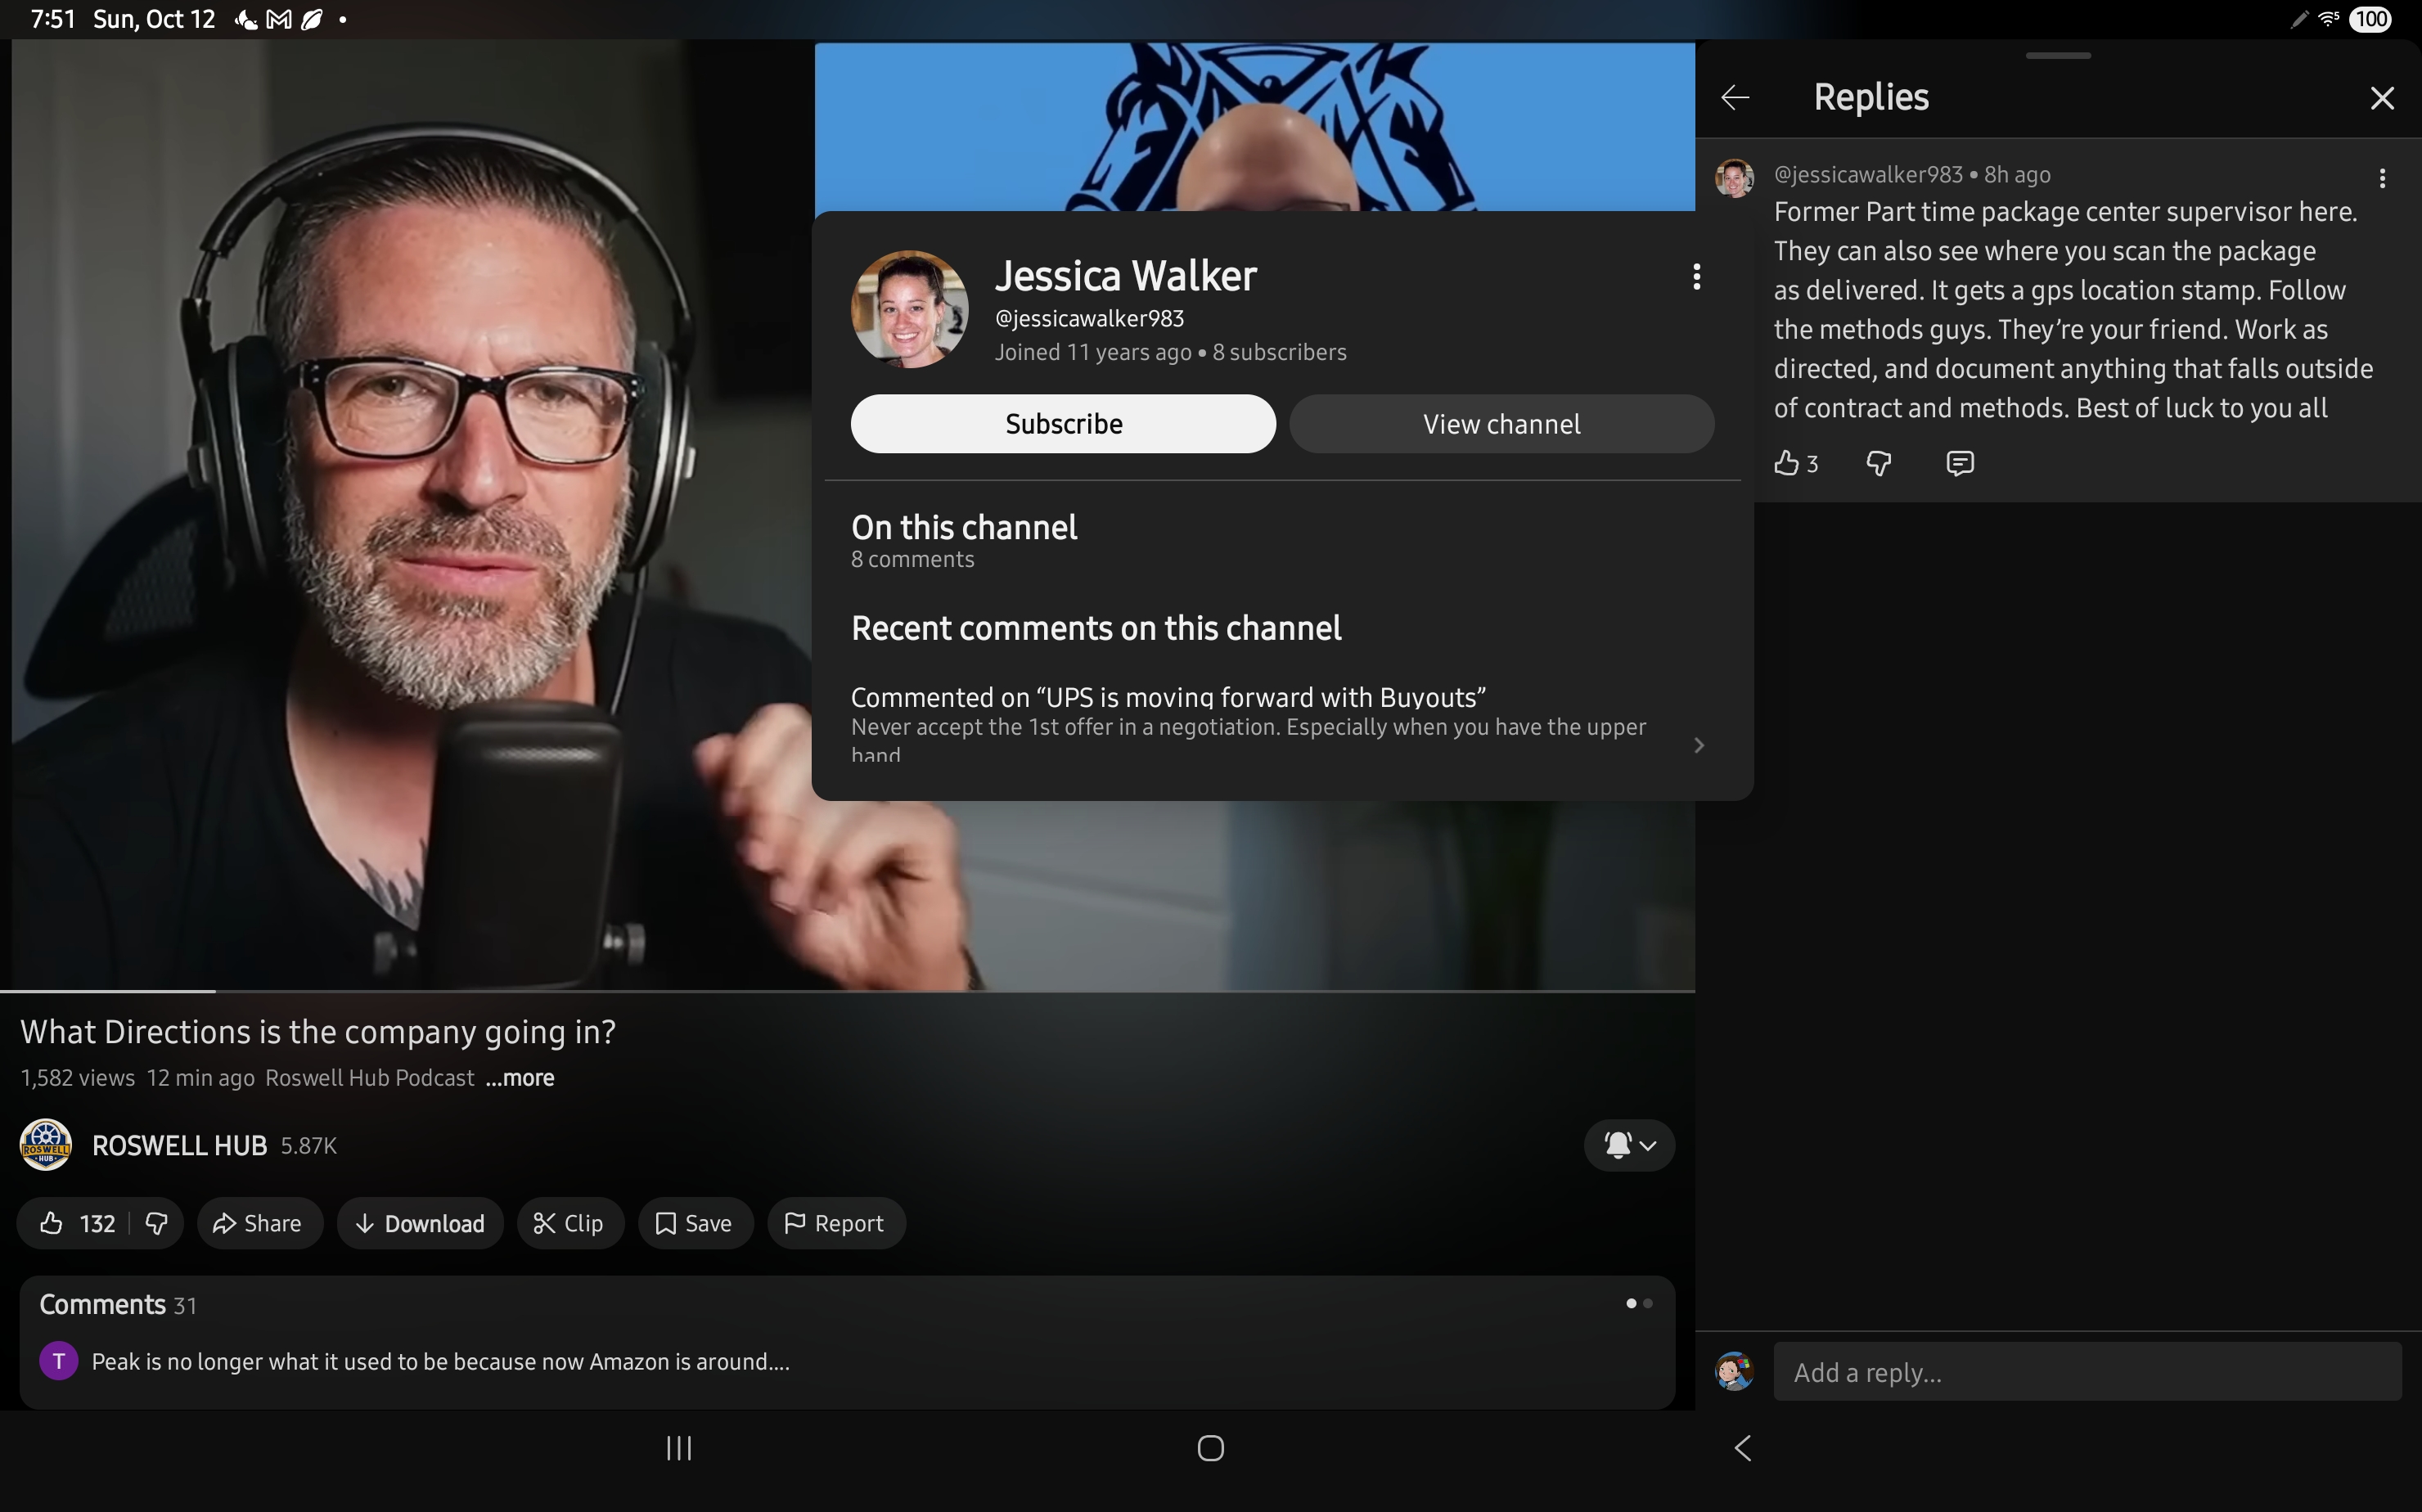2422x1512 pixels.
Task: Go back using the Replies panel arrow
Action: (x=1735, y=97)
